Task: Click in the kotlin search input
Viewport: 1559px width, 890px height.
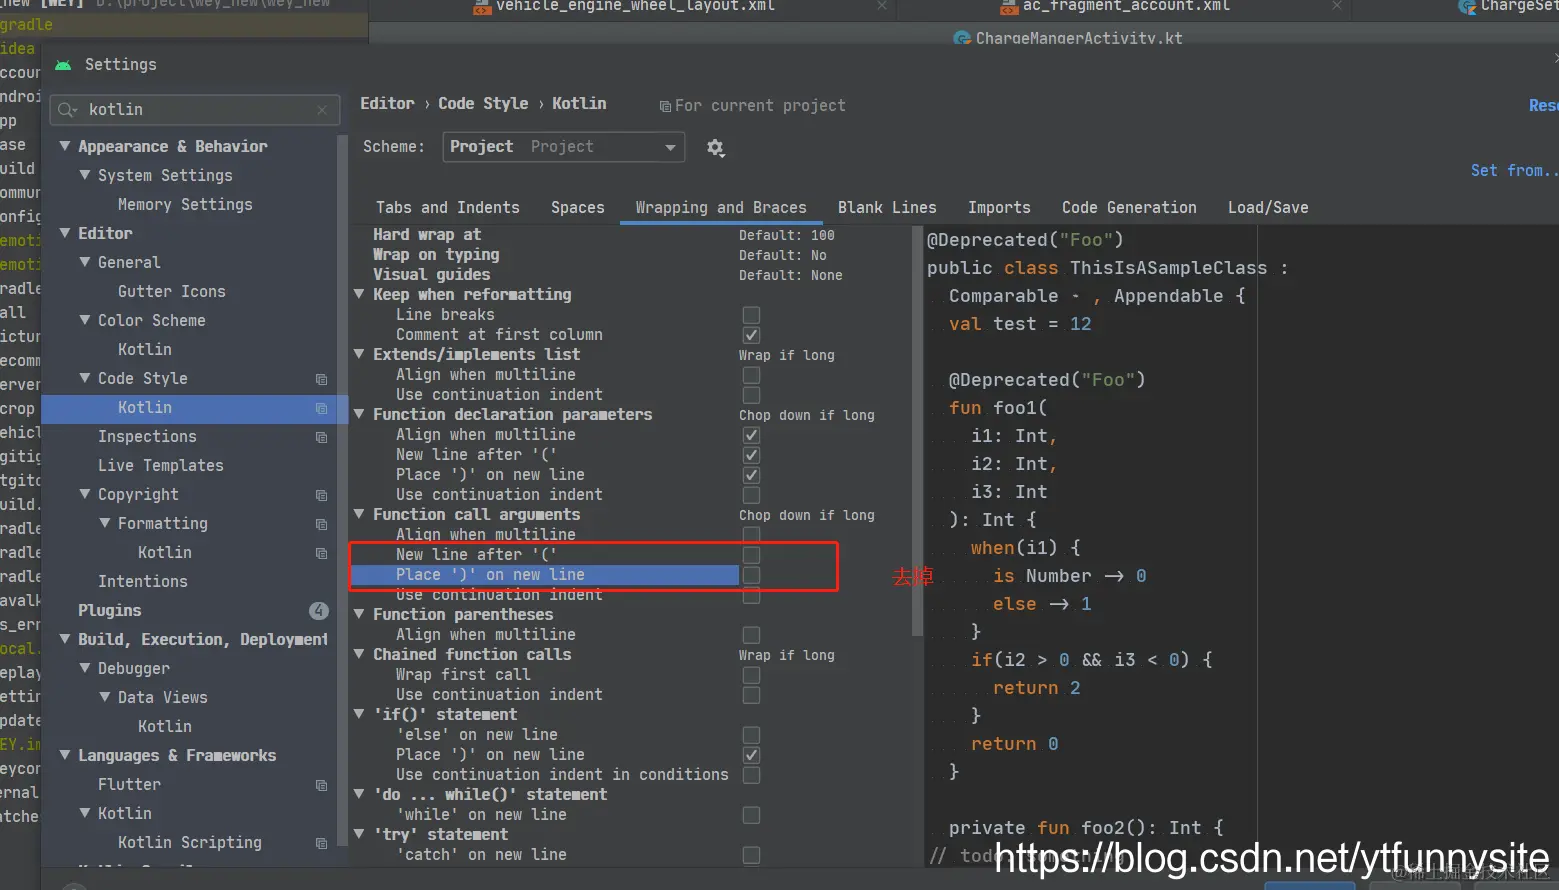Action: coord(195,110)
